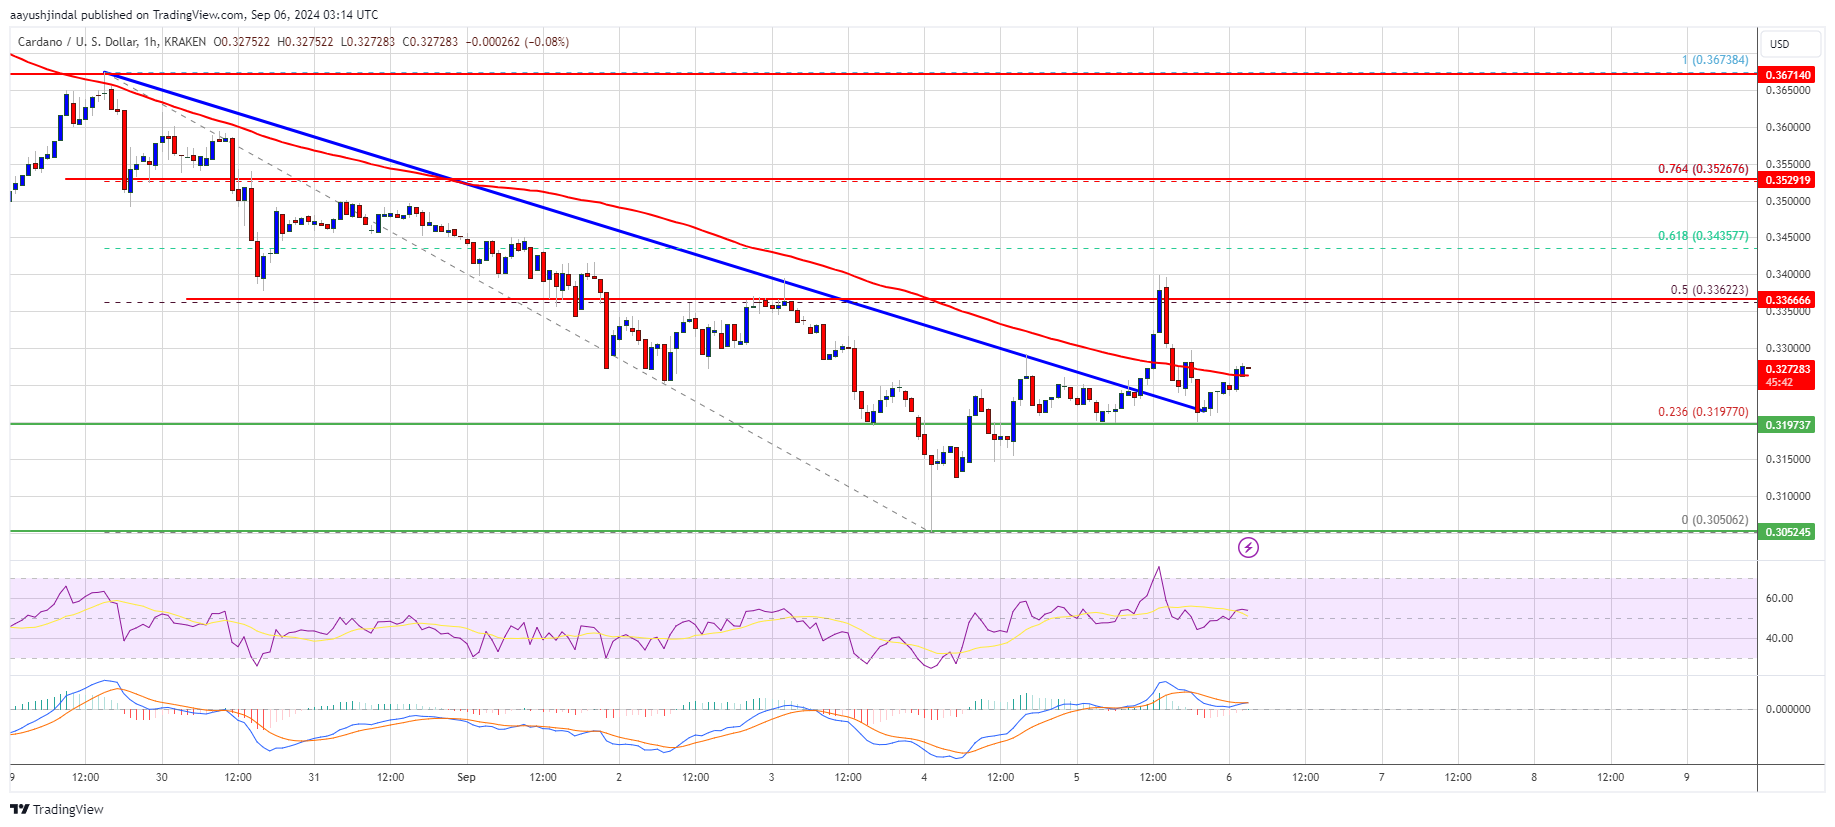Screen dimensions: 1835x827
Task: Click the current price 0.327283 countdown label
Action: tap(1787, 375)
